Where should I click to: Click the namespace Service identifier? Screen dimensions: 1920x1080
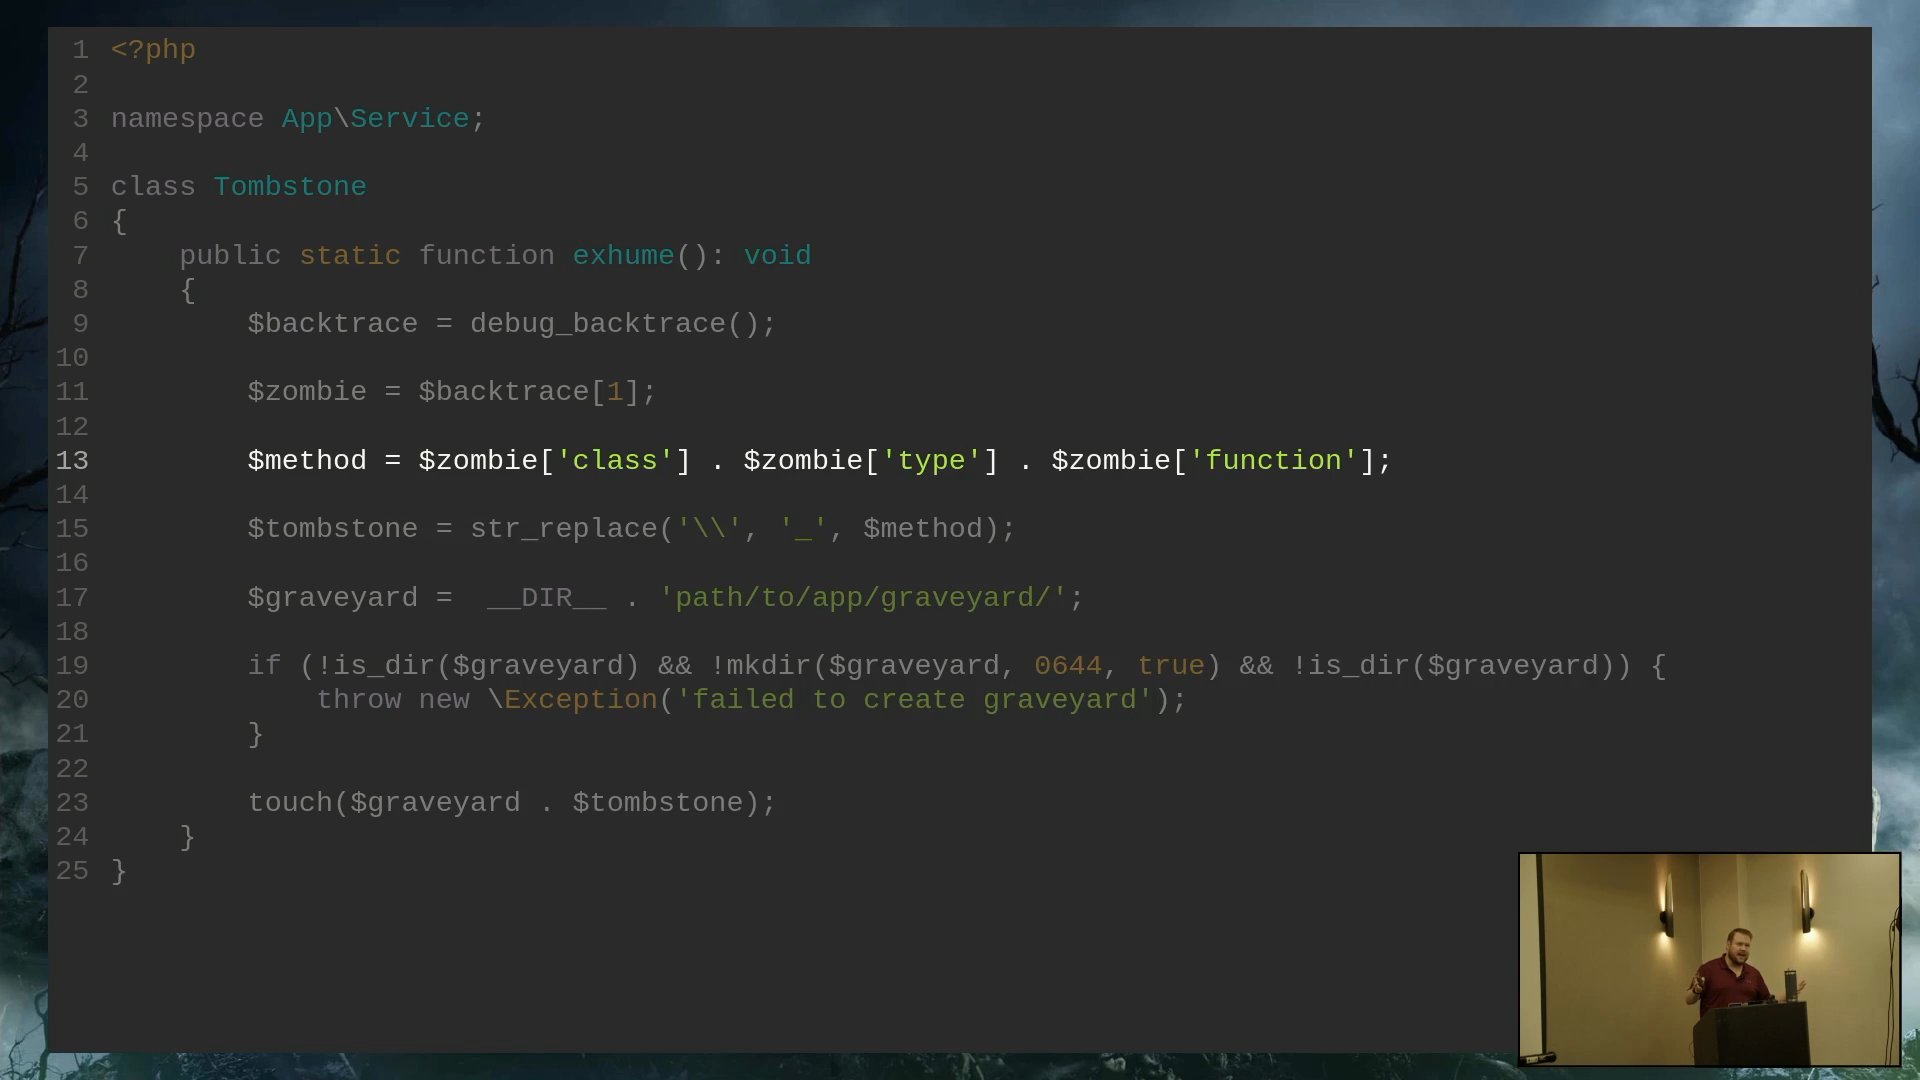point(409,119)
